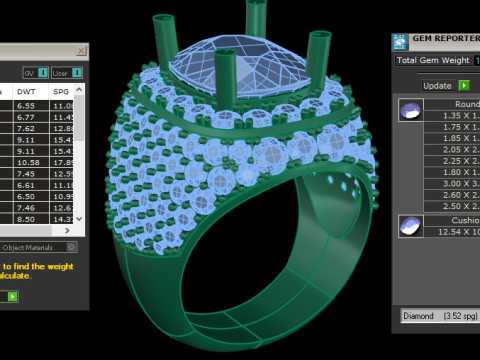Screen dimensions: 480x360
Task: Click the SPG column header
Action: (x=62, y=92)
